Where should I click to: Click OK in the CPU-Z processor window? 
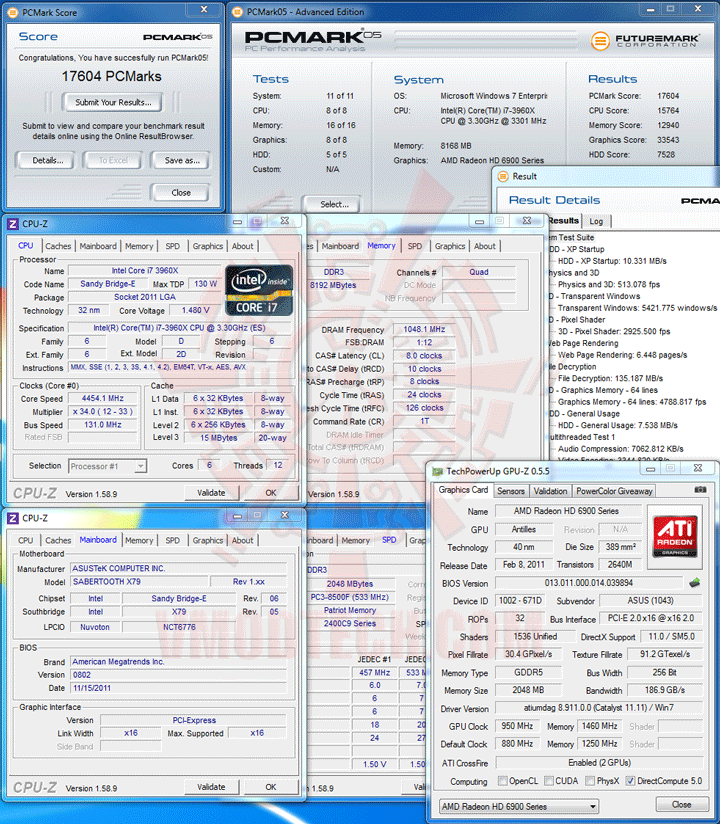(271, 493)
